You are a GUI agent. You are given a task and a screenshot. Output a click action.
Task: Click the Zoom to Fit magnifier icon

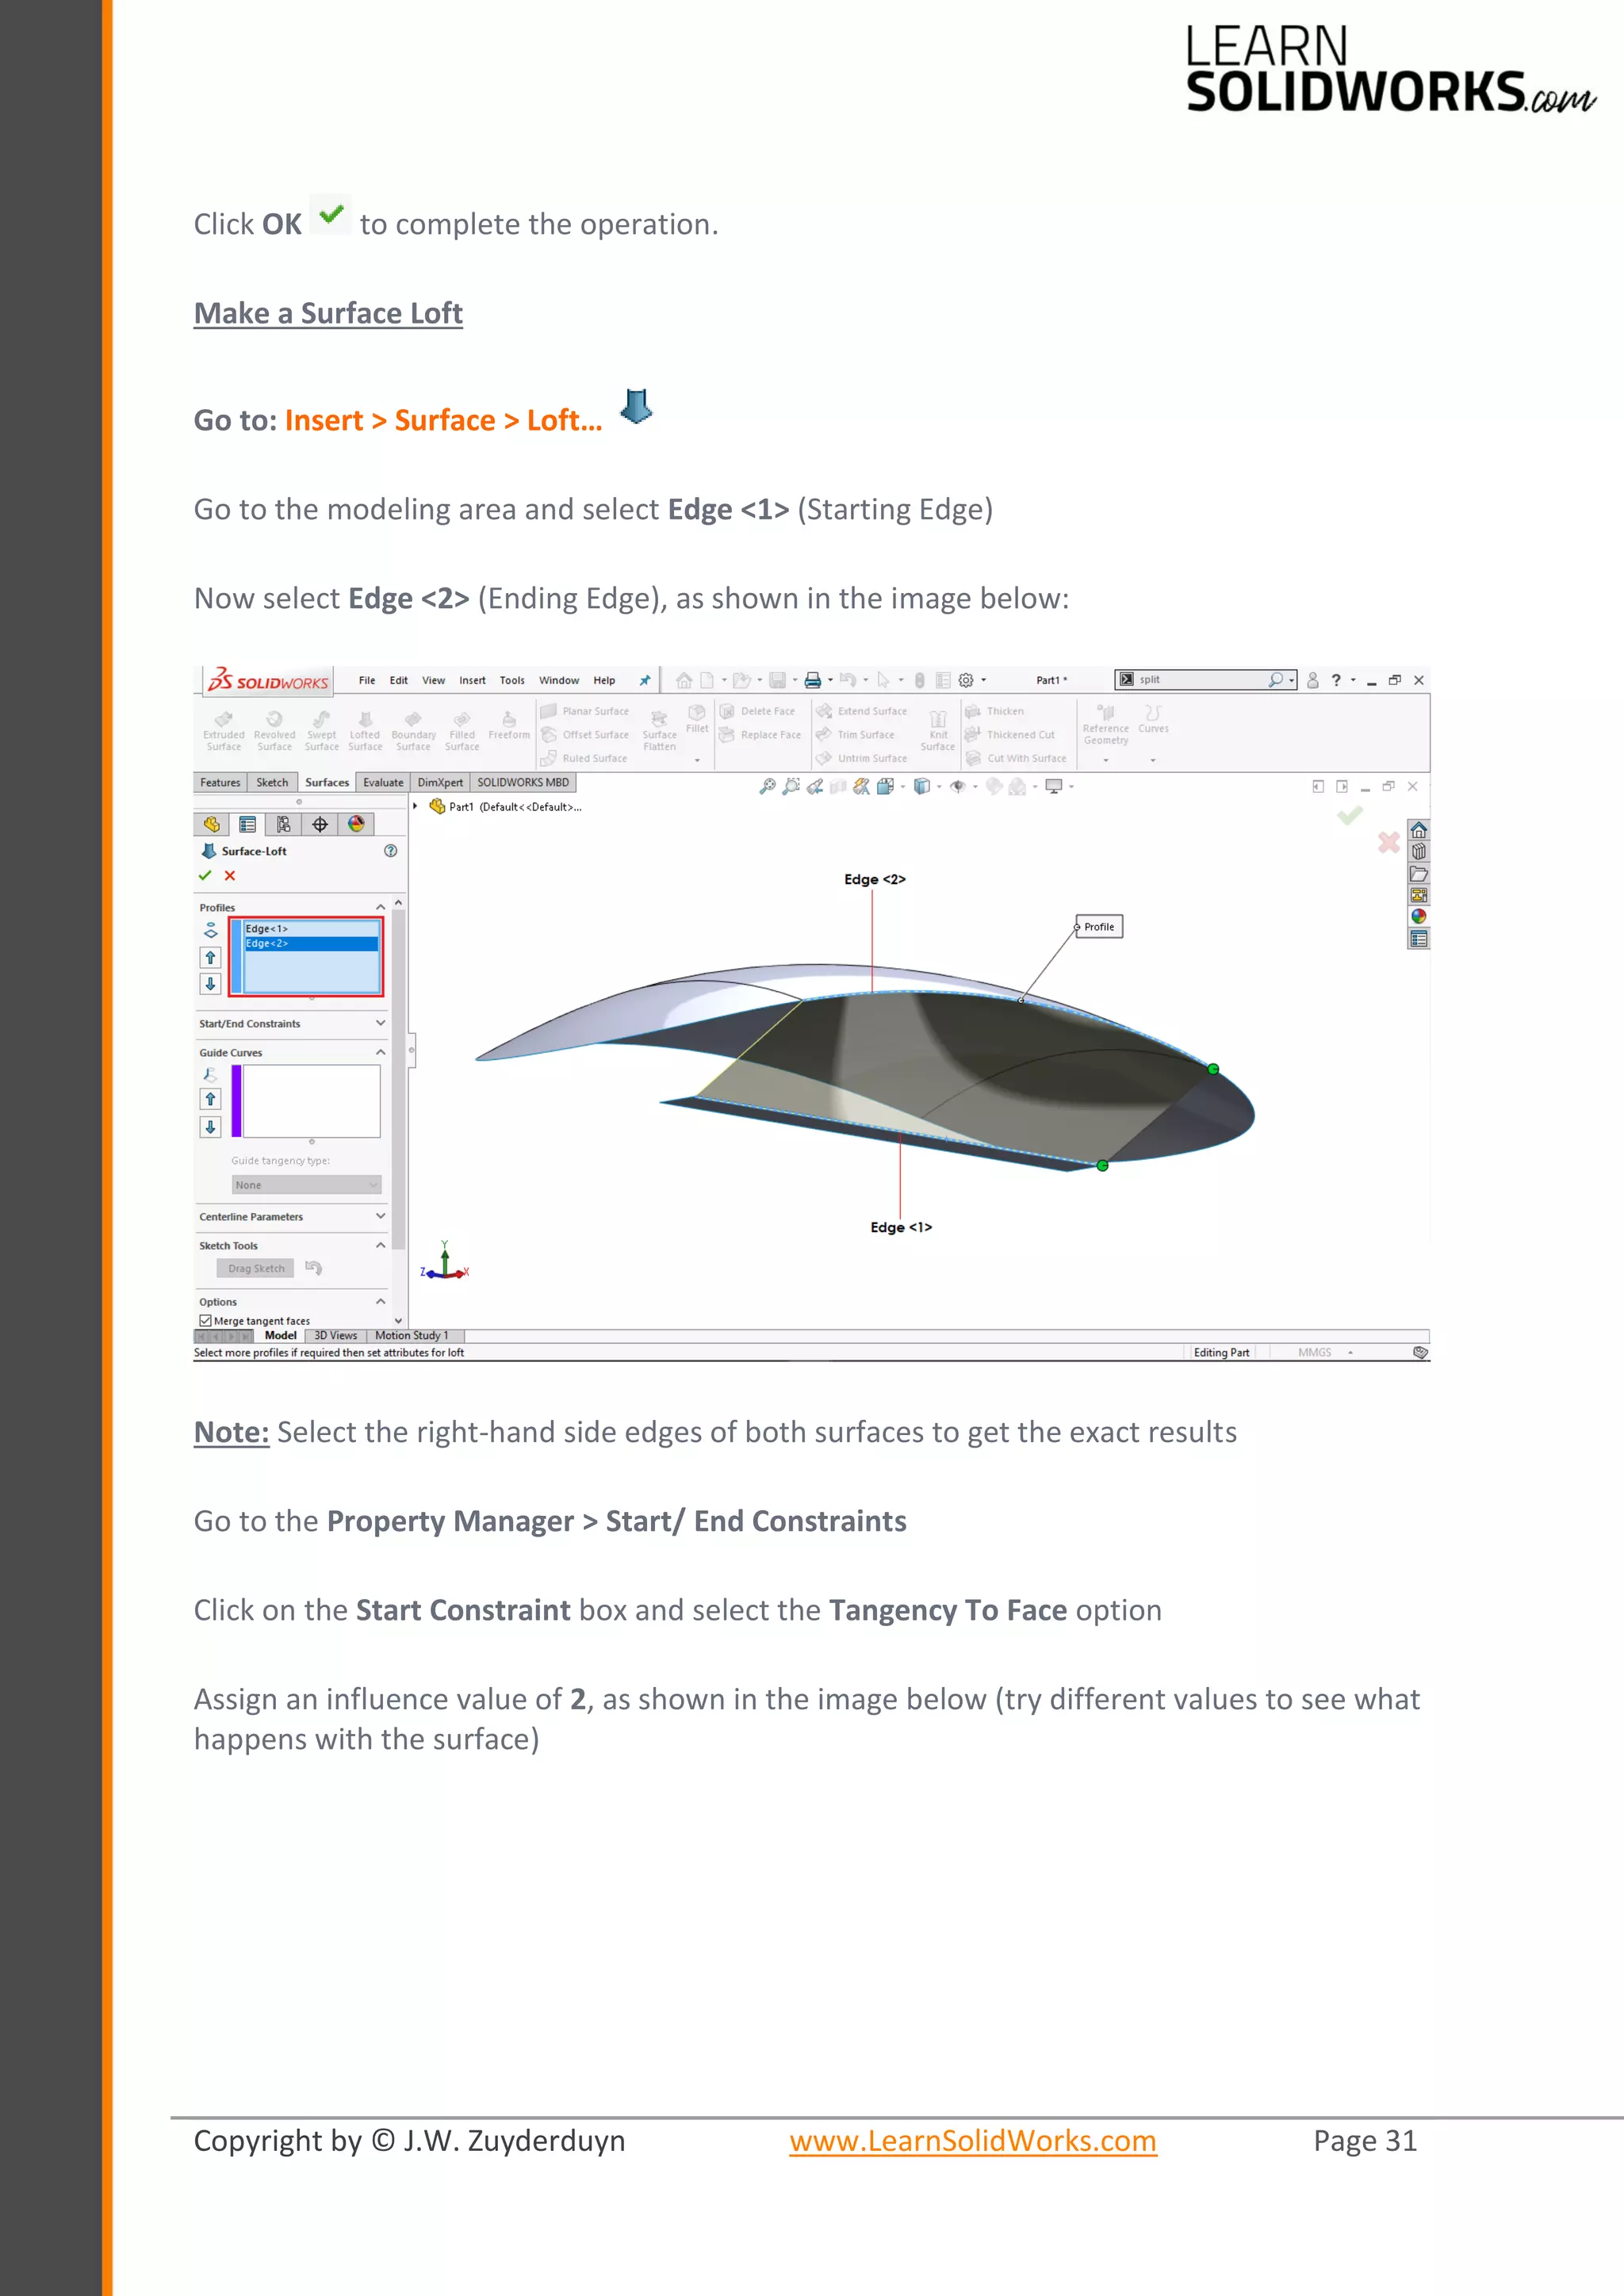pyautogui.click(x=767, y=787)
